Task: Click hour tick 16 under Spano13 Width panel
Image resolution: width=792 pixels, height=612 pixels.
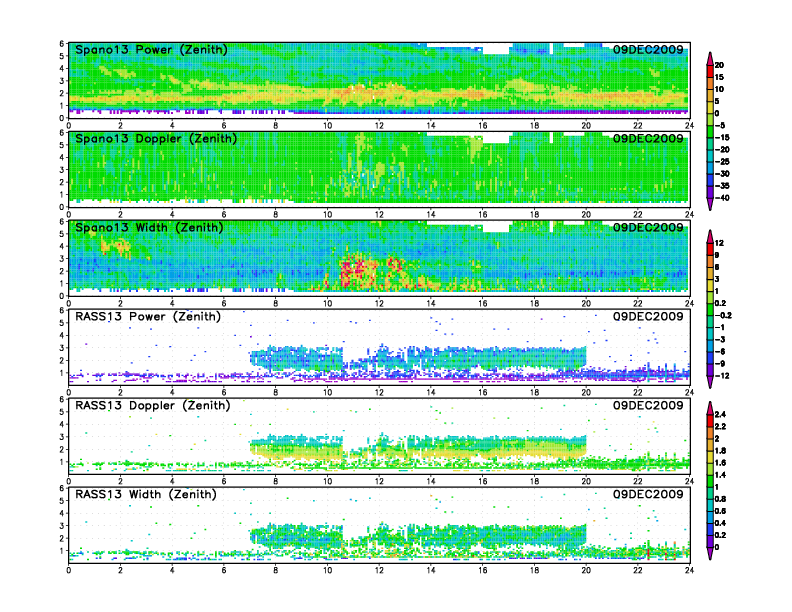Action: 482,303
